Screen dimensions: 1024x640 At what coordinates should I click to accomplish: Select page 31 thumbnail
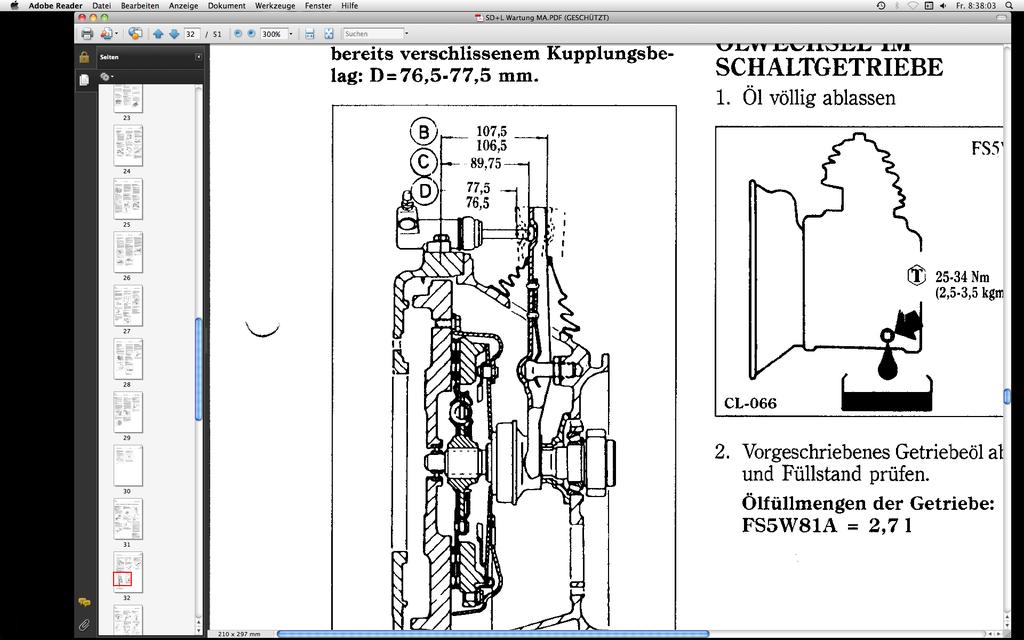click(128, 519)
